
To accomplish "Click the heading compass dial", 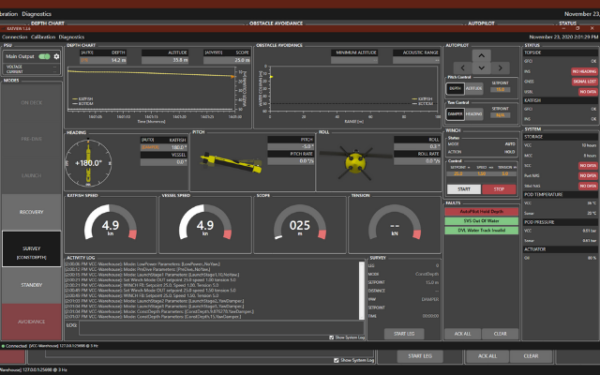I will point(88,163).
